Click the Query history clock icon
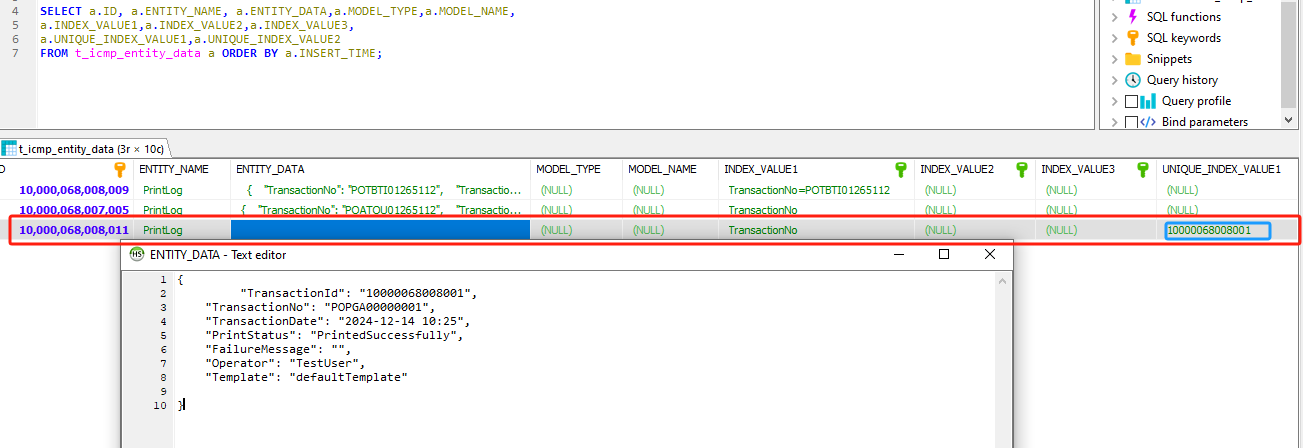The width and height of the screenshot is (1303, 448). pos(1132,80)
